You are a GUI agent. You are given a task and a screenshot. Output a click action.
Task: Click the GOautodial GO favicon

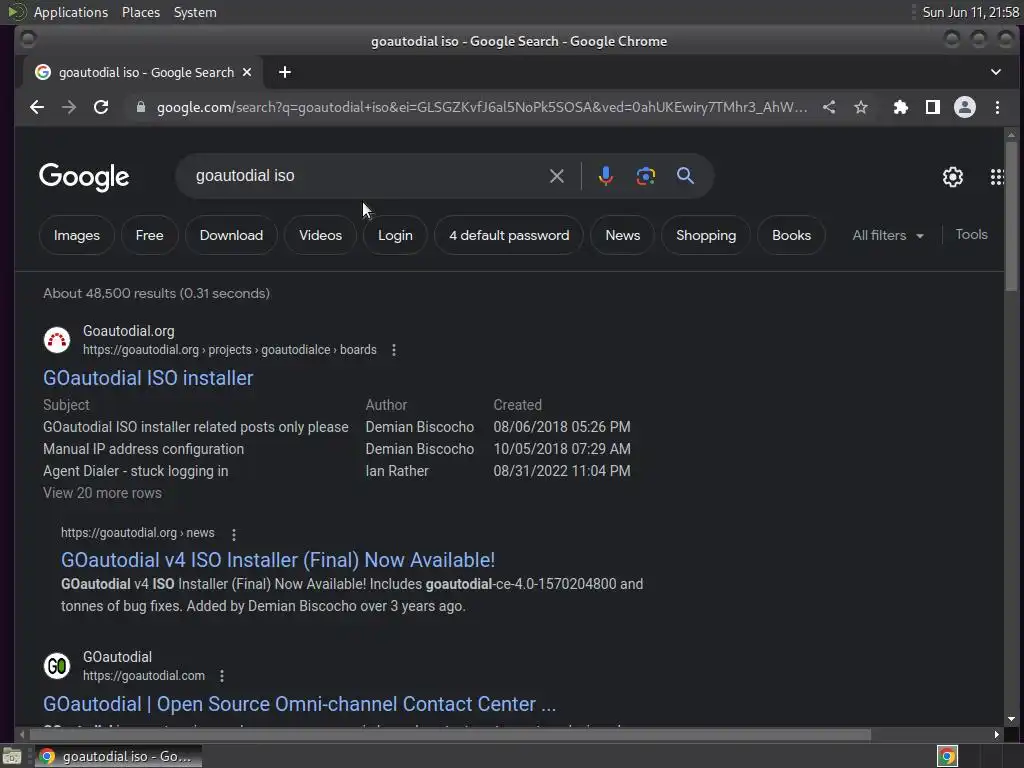(57, 666)
